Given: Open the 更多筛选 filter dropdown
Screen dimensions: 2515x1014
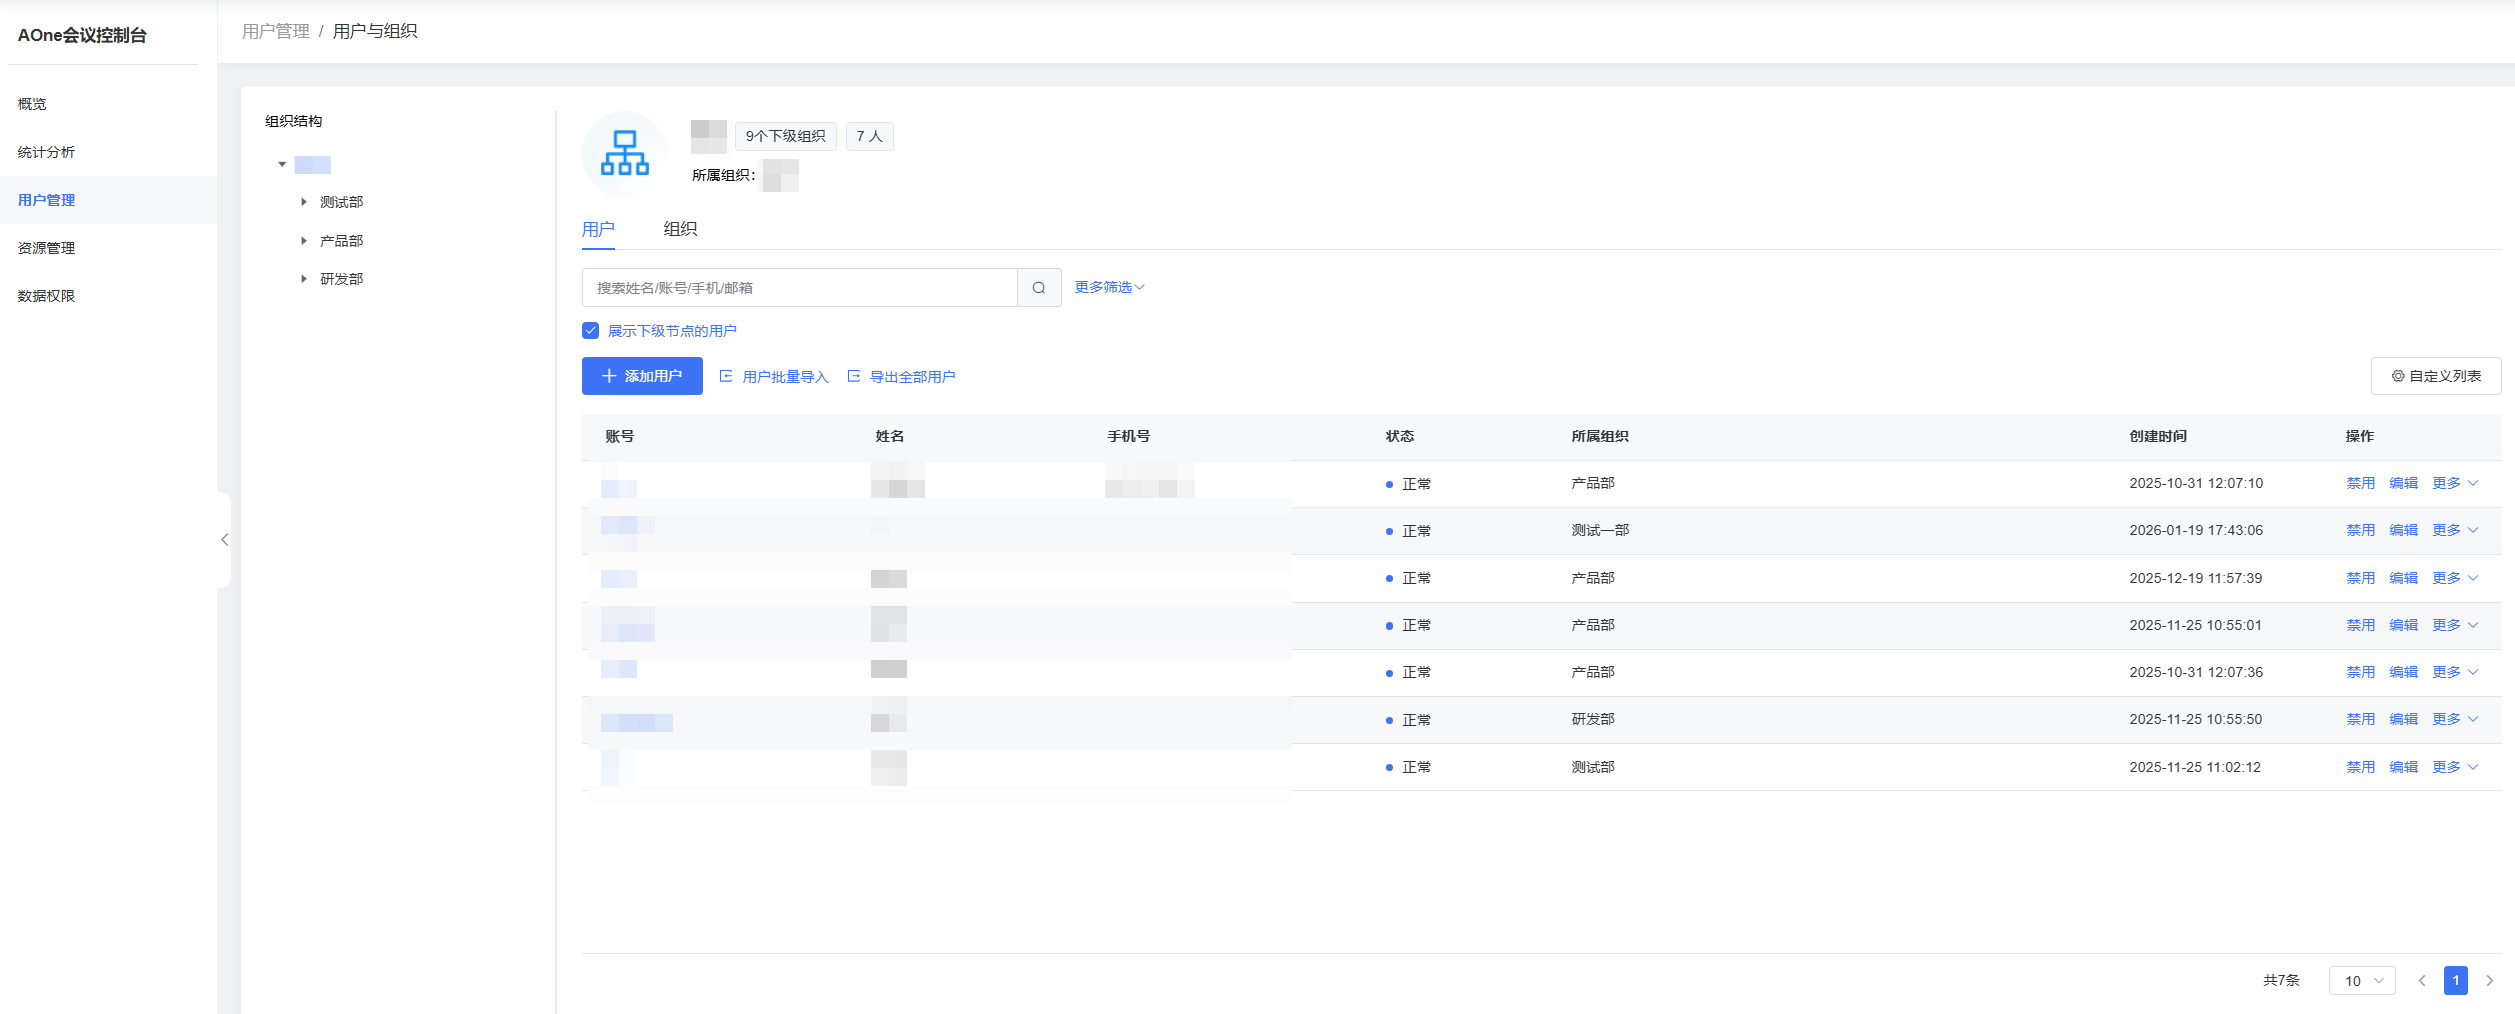Looking at the screenshot, I should (1109, 288).
